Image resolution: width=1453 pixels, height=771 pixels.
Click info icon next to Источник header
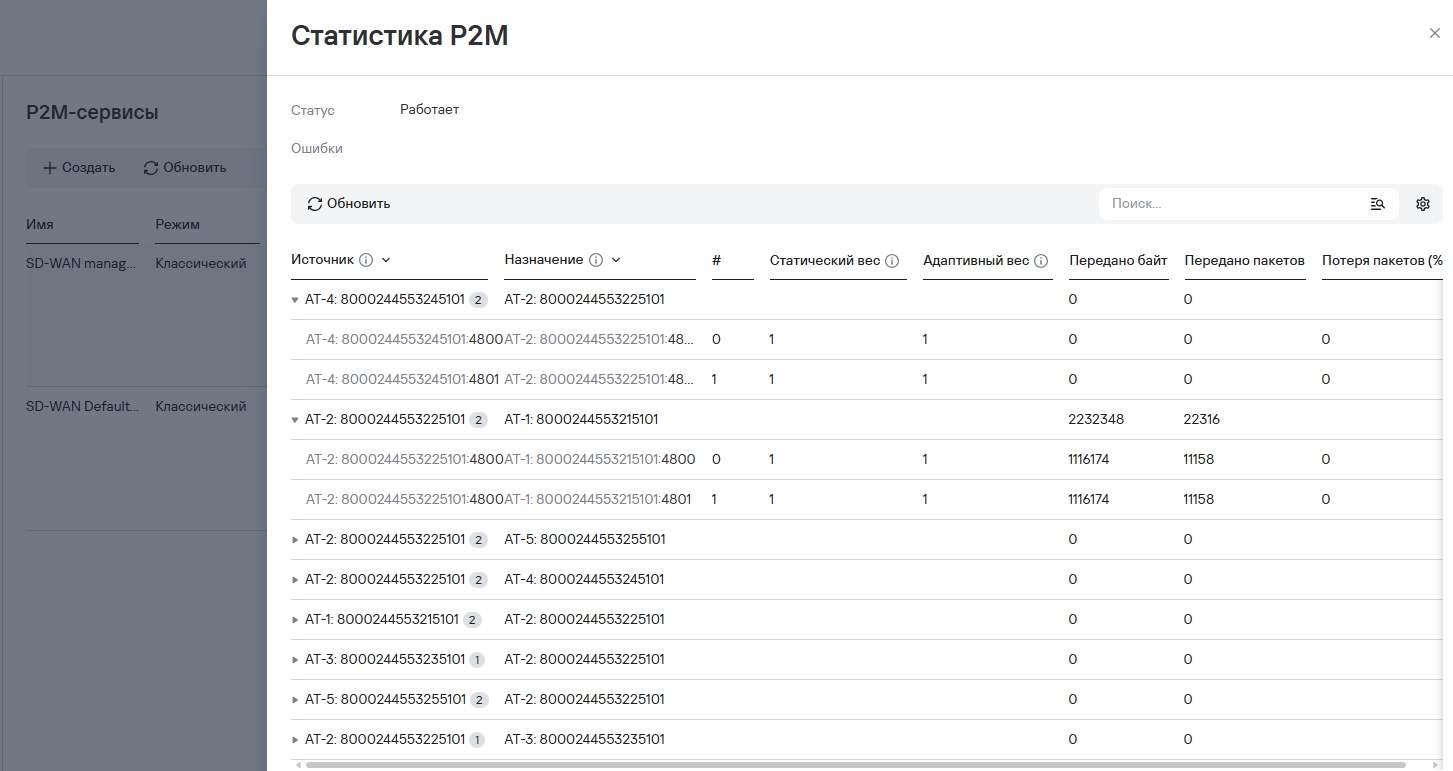[366, 260]
